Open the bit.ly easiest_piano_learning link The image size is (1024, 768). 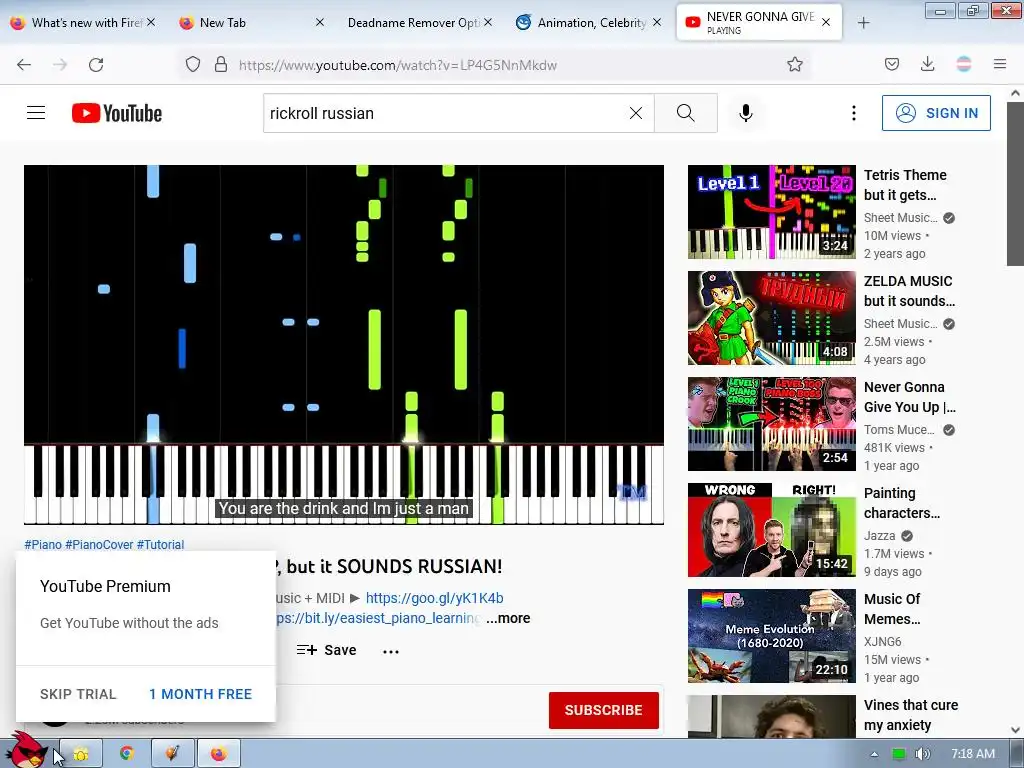pos(379,618)
